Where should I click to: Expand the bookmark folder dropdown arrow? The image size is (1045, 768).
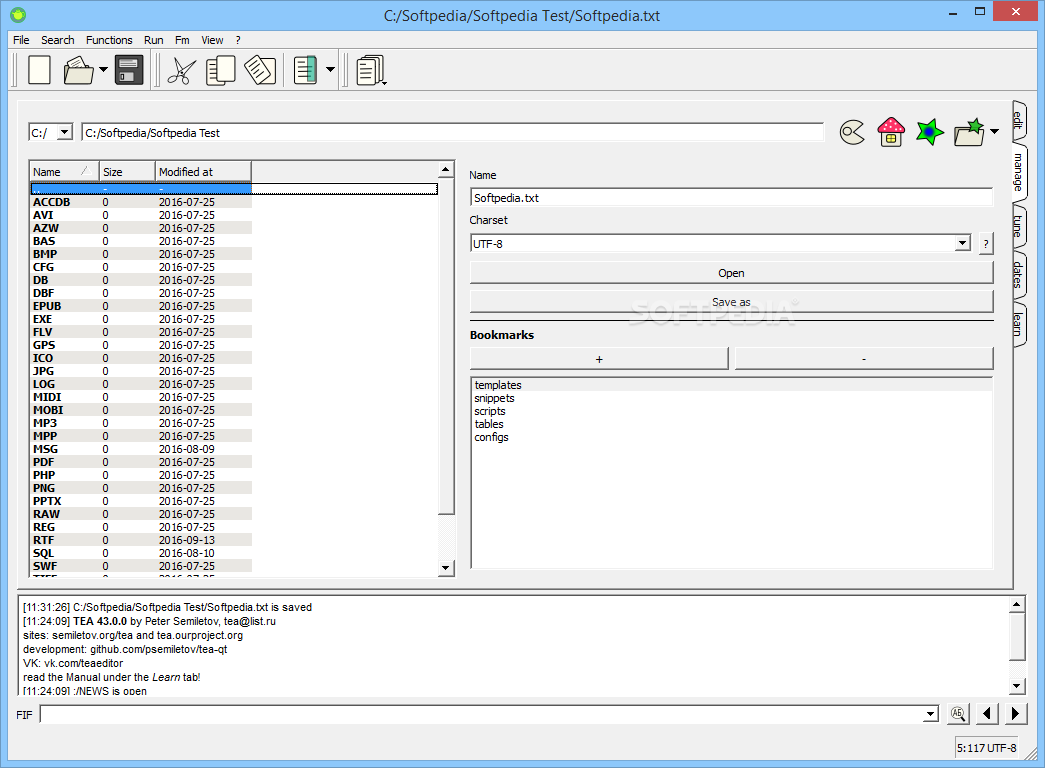(994, 131)
